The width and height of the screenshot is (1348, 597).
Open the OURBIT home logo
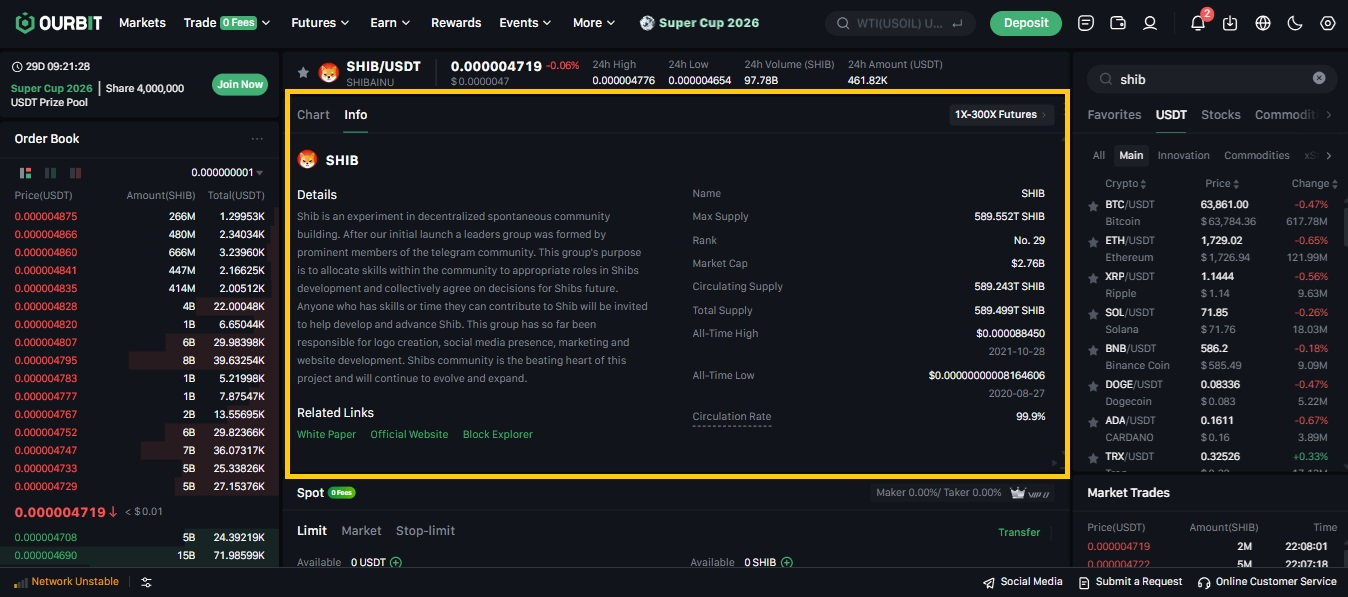[x=58, y=22]
